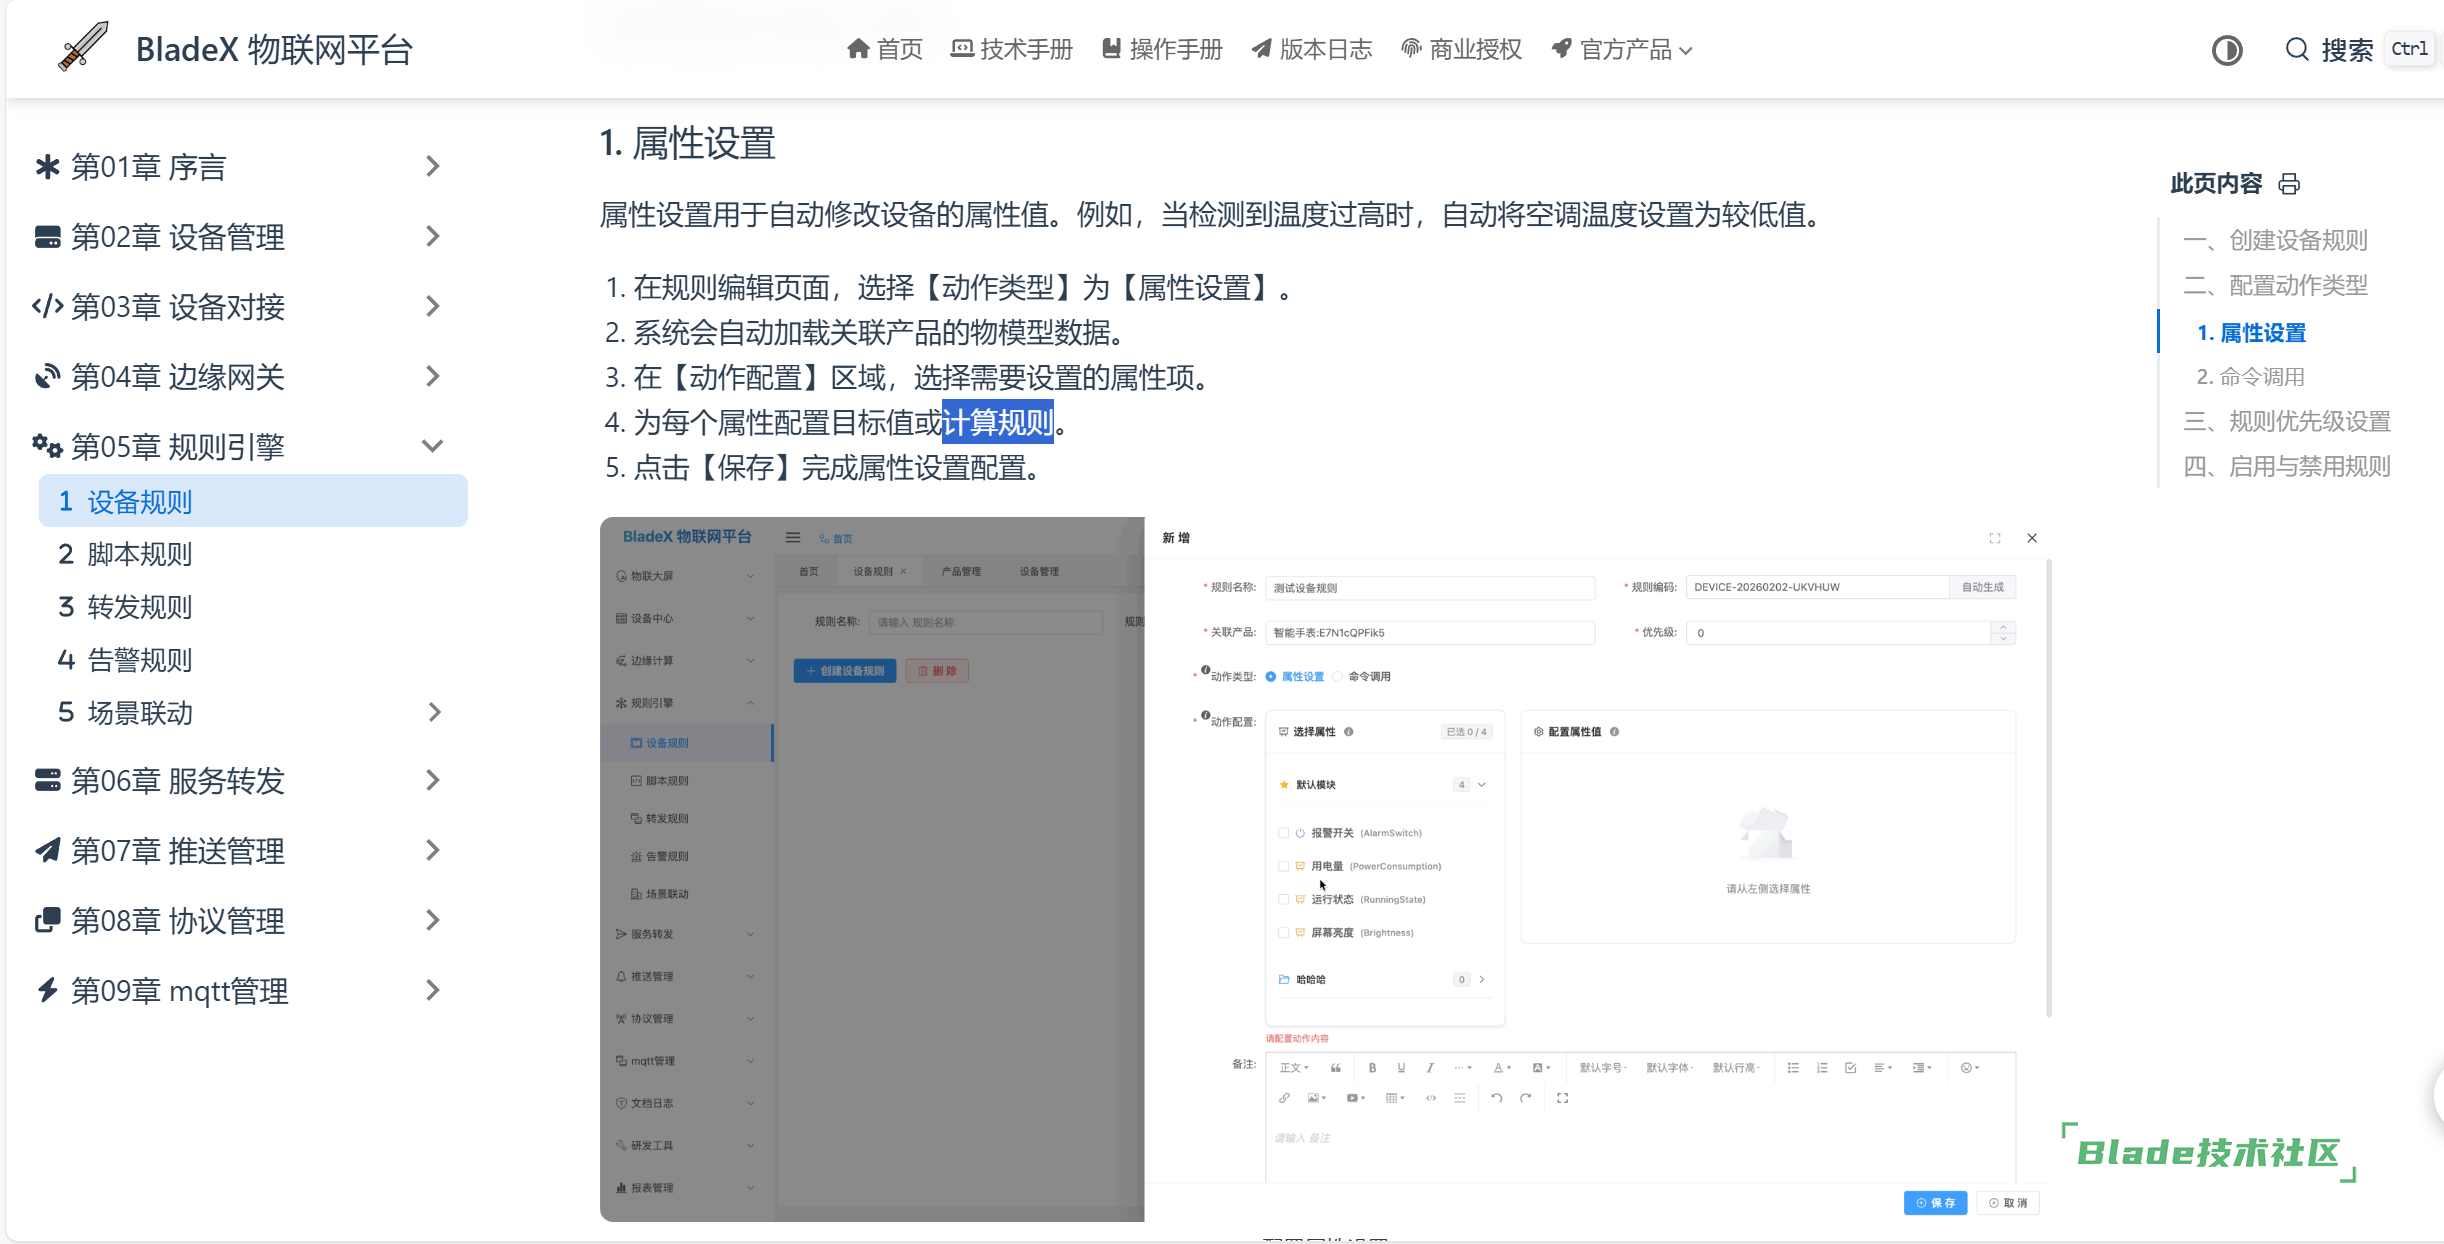Open the 技术手册 nav item

[x=1011, y=49]
